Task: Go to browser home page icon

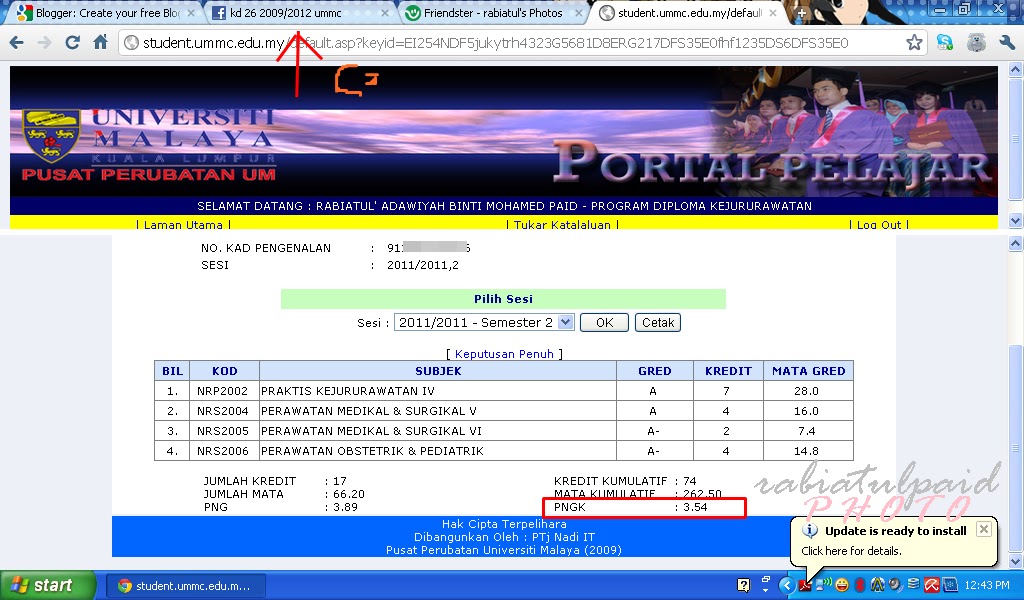Action: pyautogui.click(x=100, y=42)
